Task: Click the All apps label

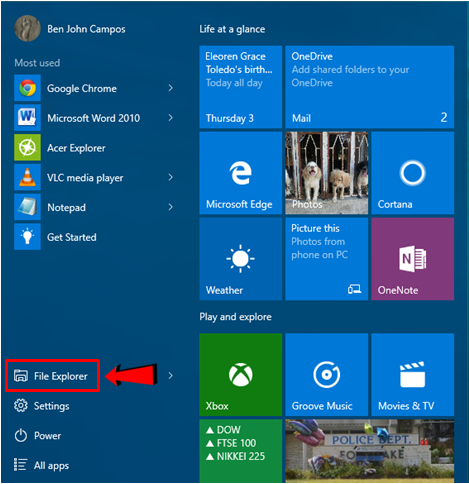Action: pyautogui.click(x=52, y=466)
